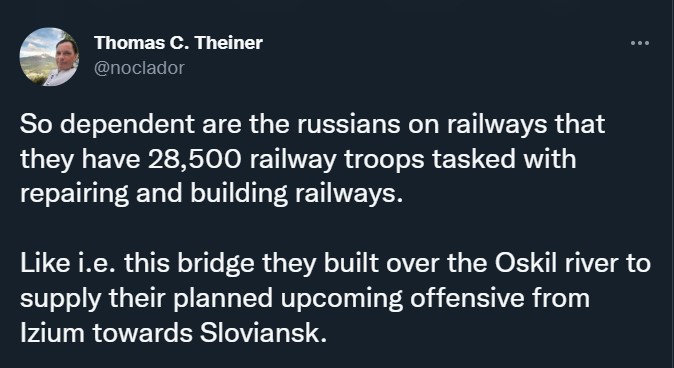Click the word upcoming in the tweet
Image resolution: width=674 pixels, height=368 pixels.
(x=342, y=299)
